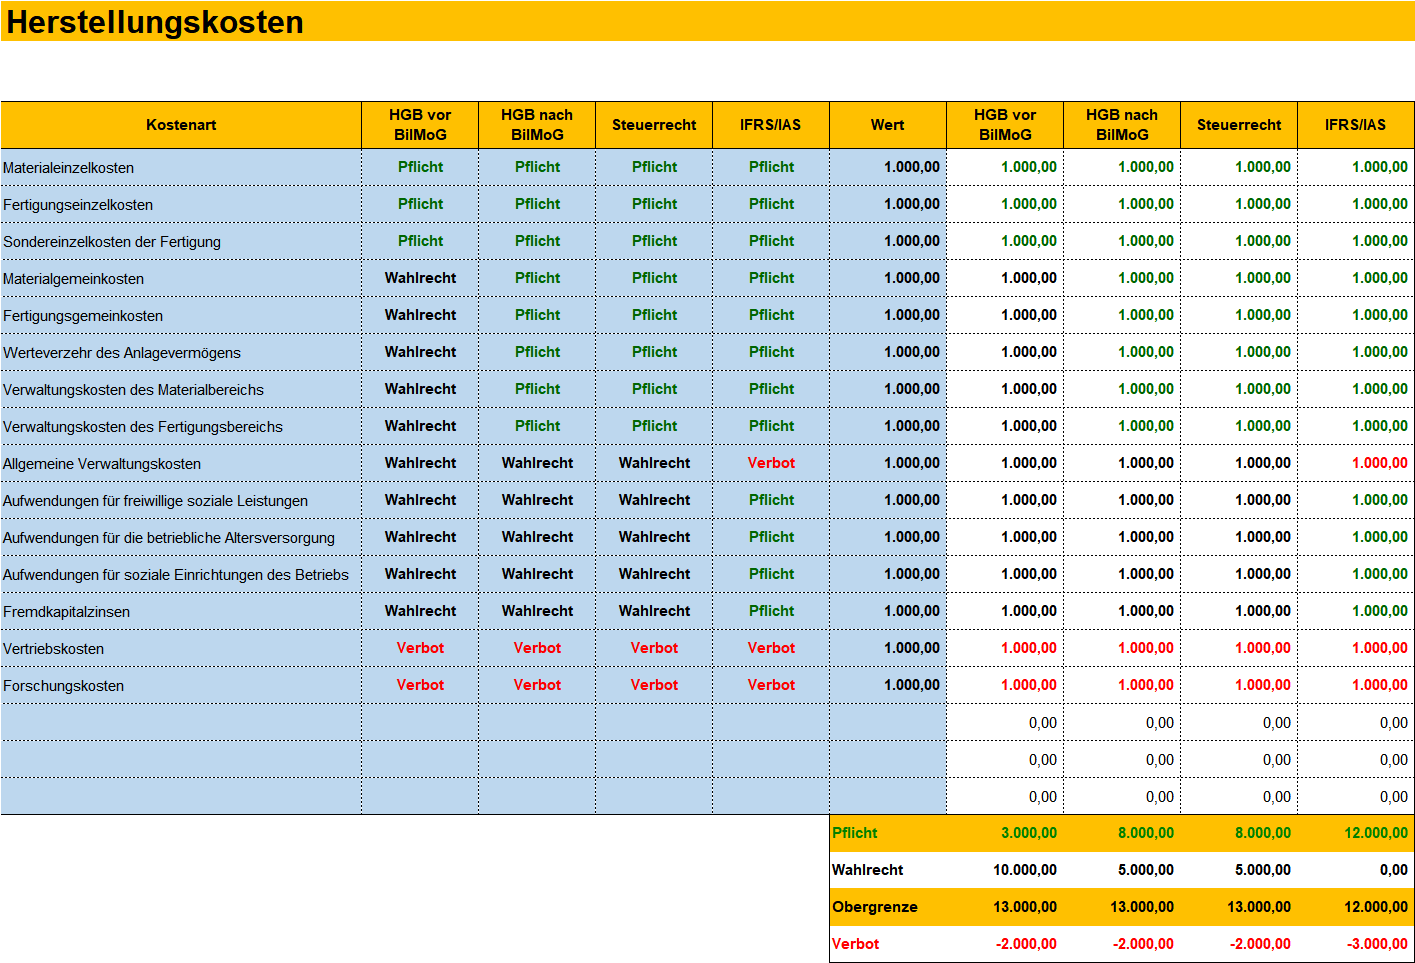The image size is (1415, 963).
Task: Click the Allgemeine Verwaltungskosten label
Action: [x=102, y=464]
